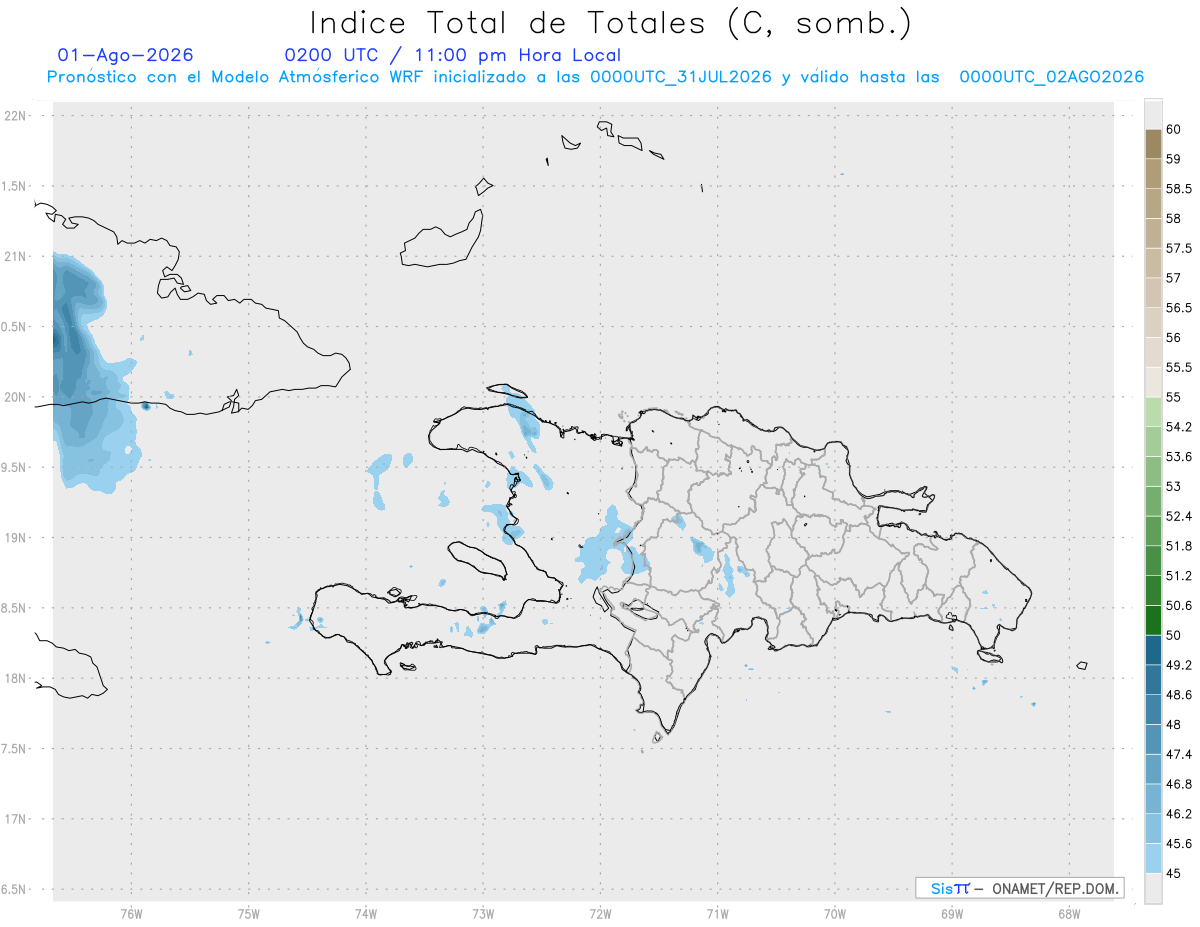Image resolution: width=1200 pixels, height=927 pixels.
Task: Click the dark brown swatch between 59 and 60
Action: pos(1153,144)
